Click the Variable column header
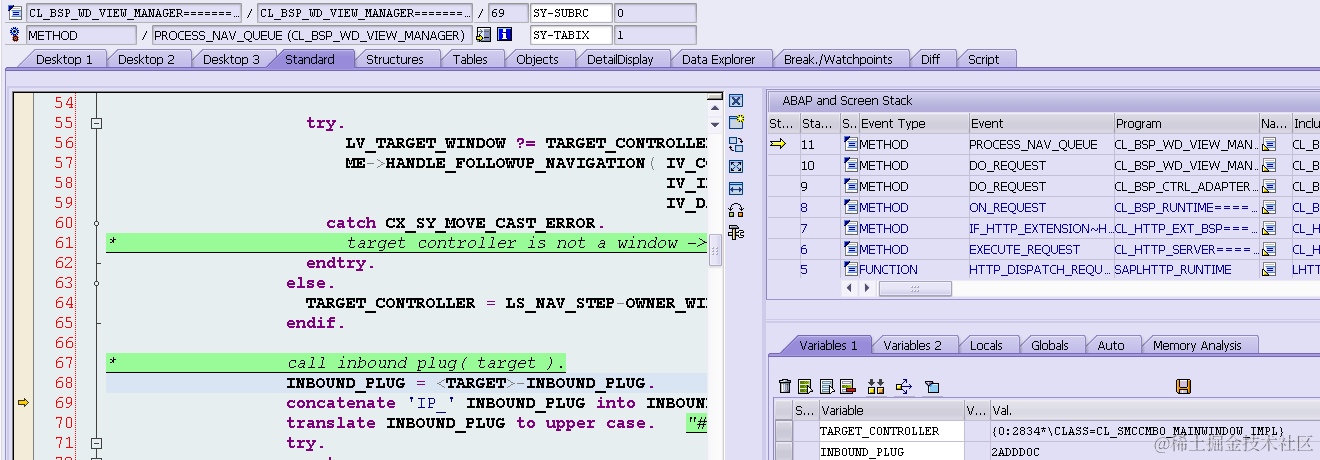The height and width of the screenshot is (460, 1320). click(890, 410)
